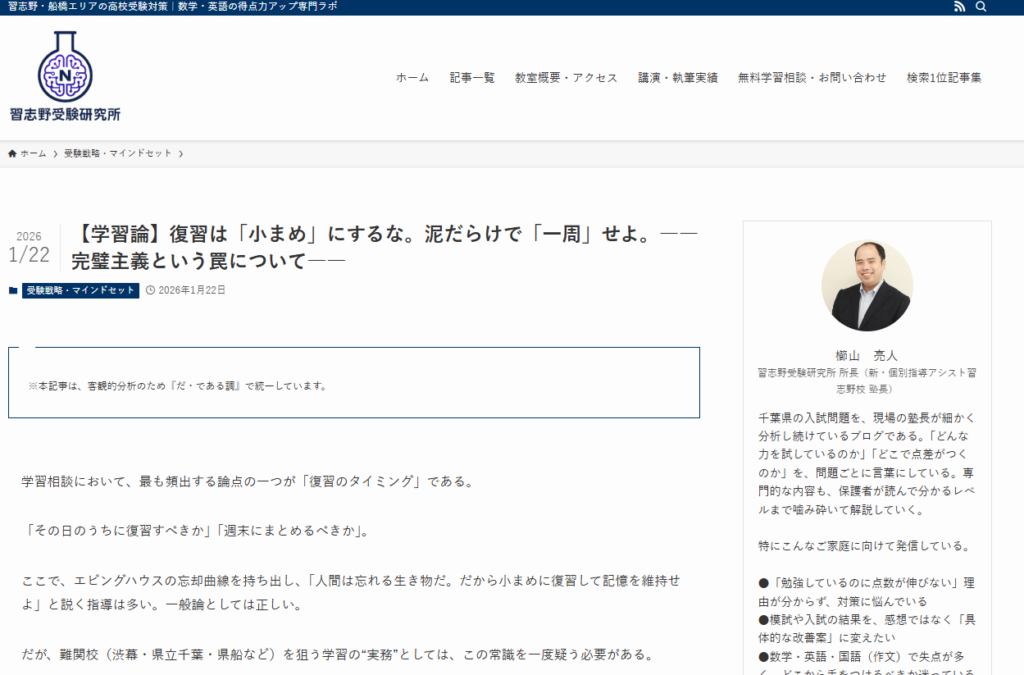This screenshot has width=1024, height=675.
Task: Click the author profile photo
Action: [866, 285]
